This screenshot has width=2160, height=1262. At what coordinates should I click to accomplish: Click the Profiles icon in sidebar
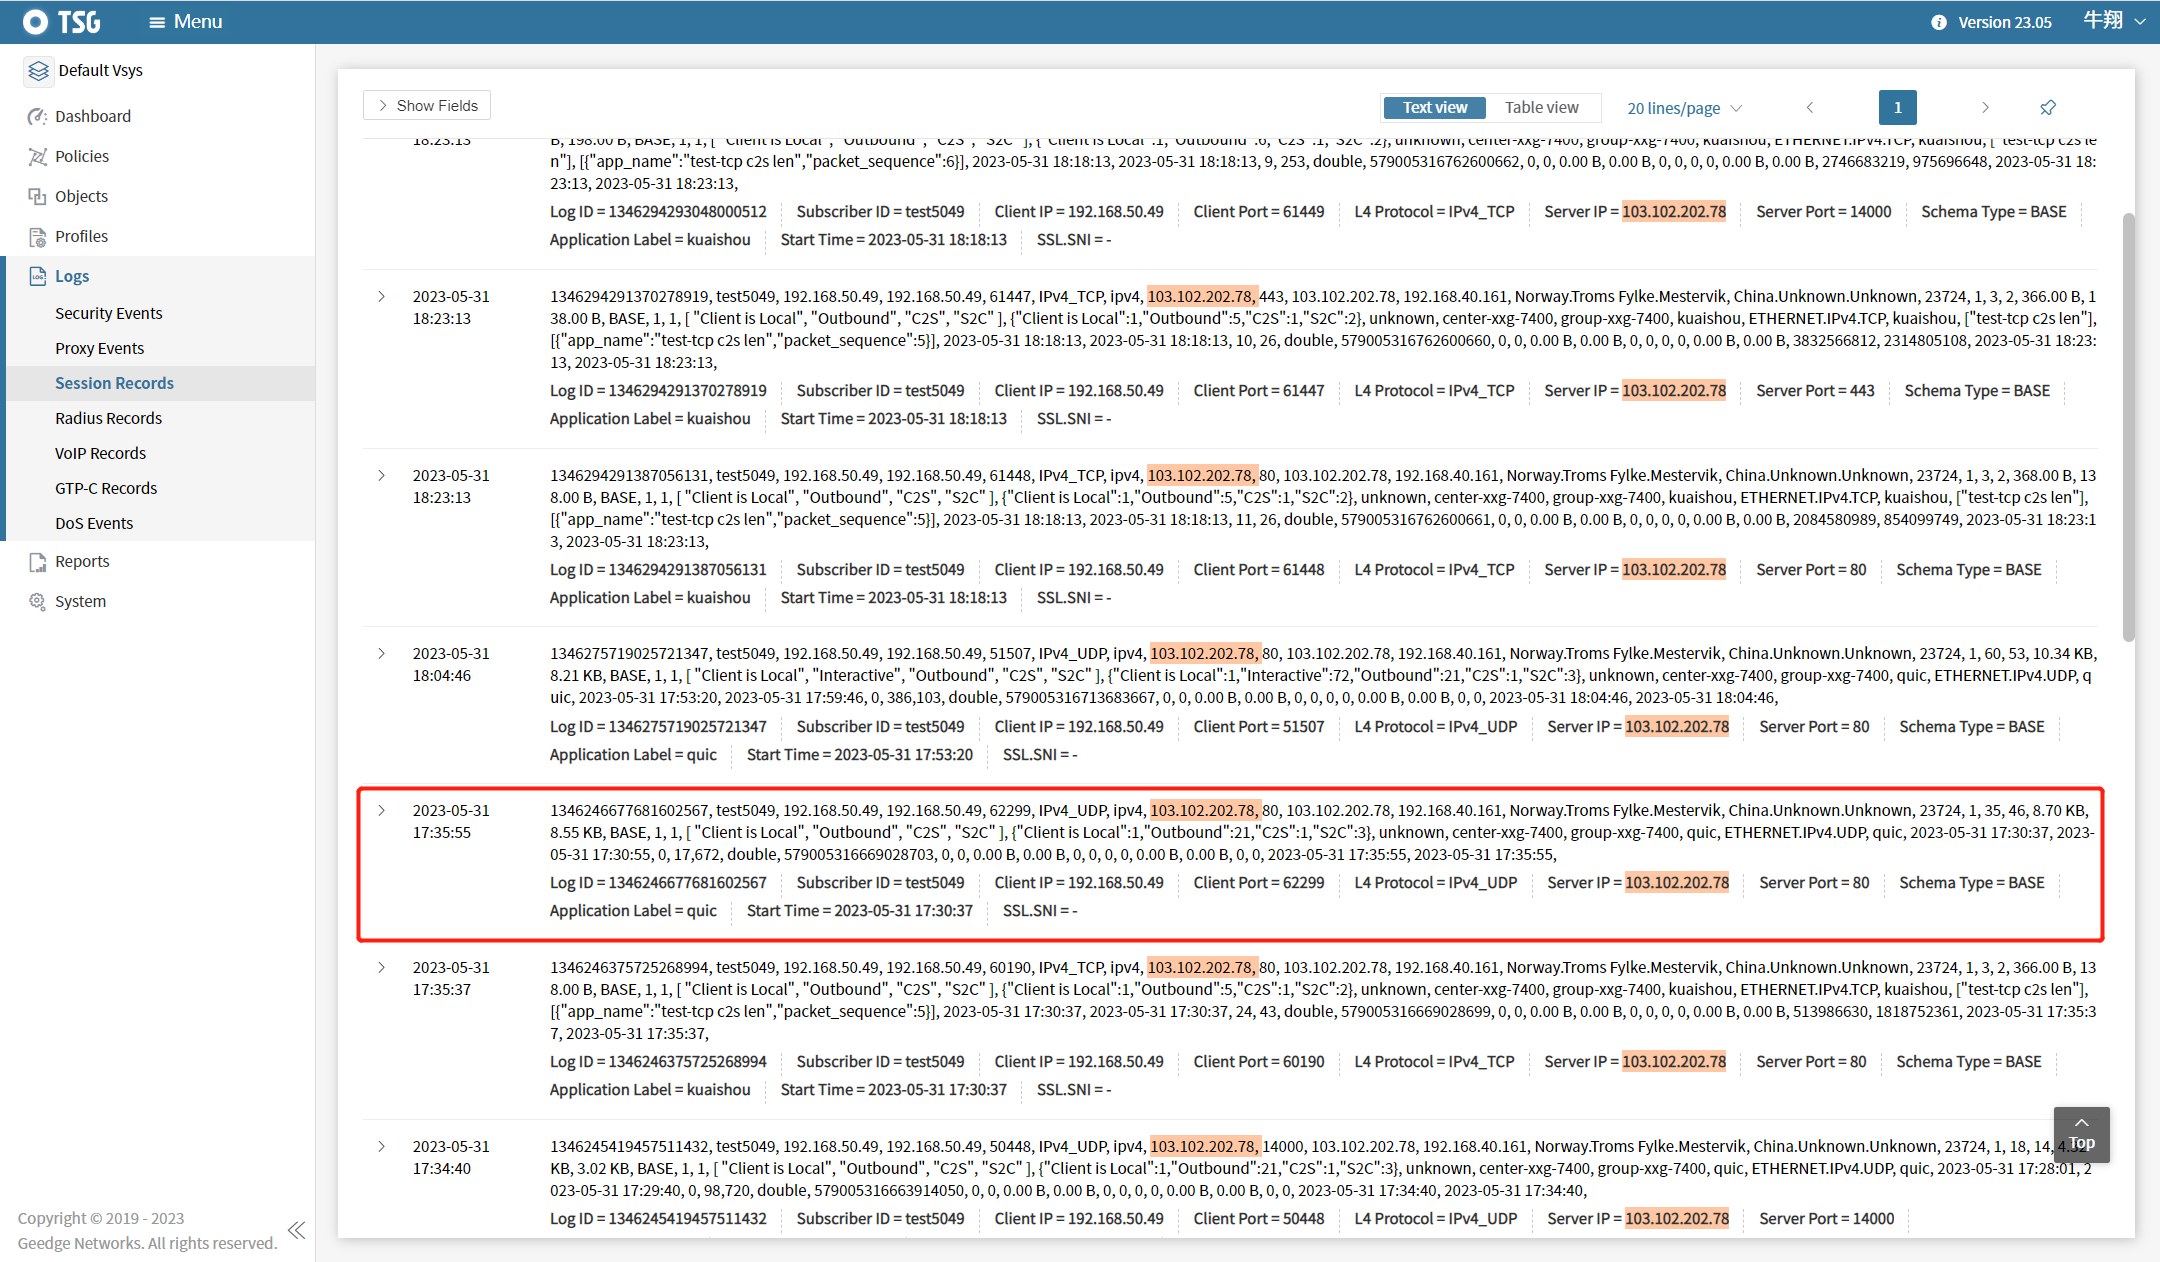point(37,236)
